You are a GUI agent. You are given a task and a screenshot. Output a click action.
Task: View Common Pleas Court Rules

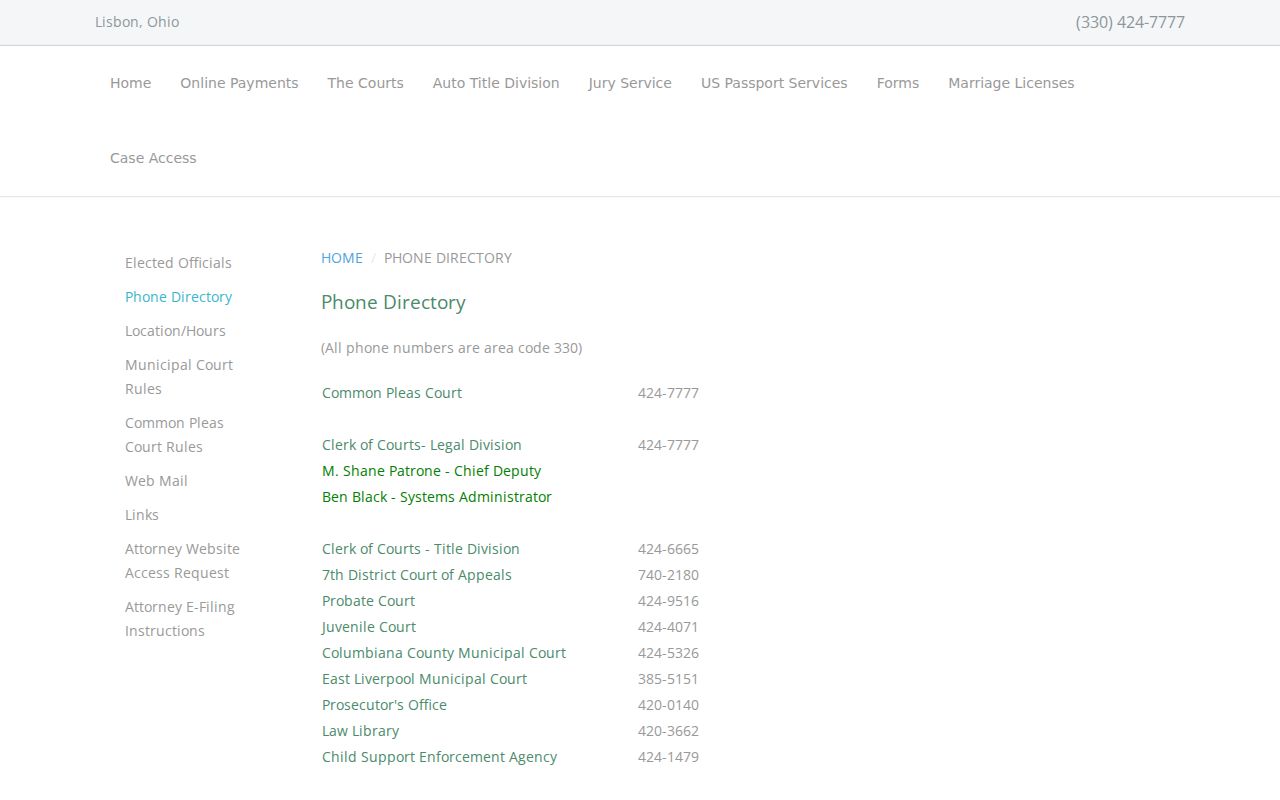click(174, 435)
